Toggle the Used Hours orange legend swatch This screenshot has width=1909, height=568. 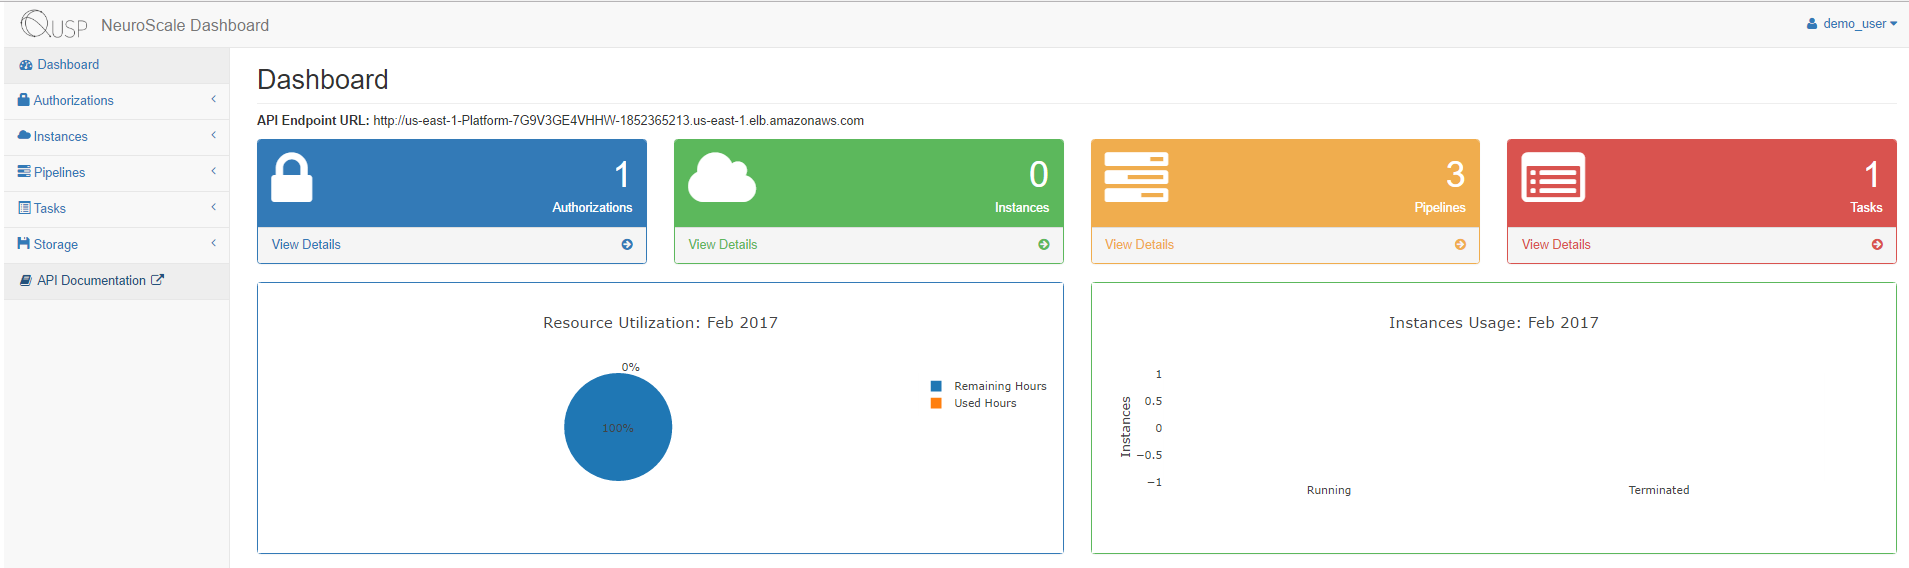click(x=936, y=403)
